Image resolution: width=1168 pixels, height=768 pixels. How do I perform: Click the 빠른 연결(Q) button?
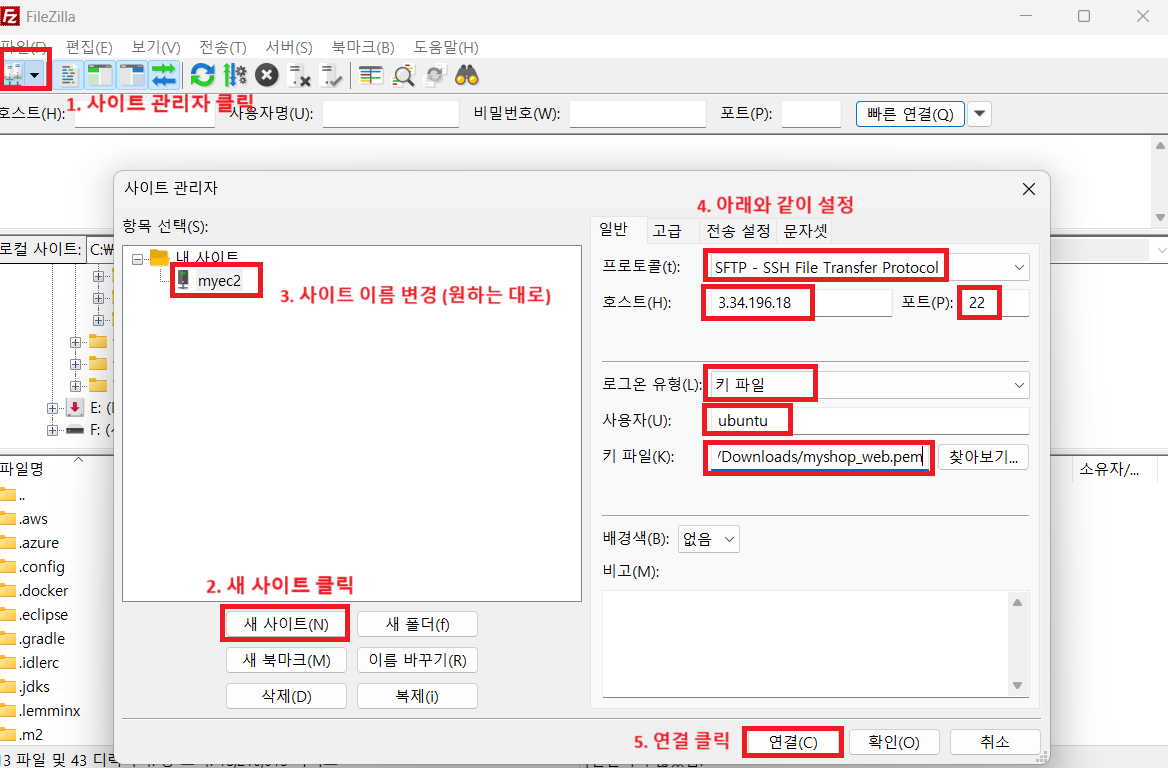[910, 114]
